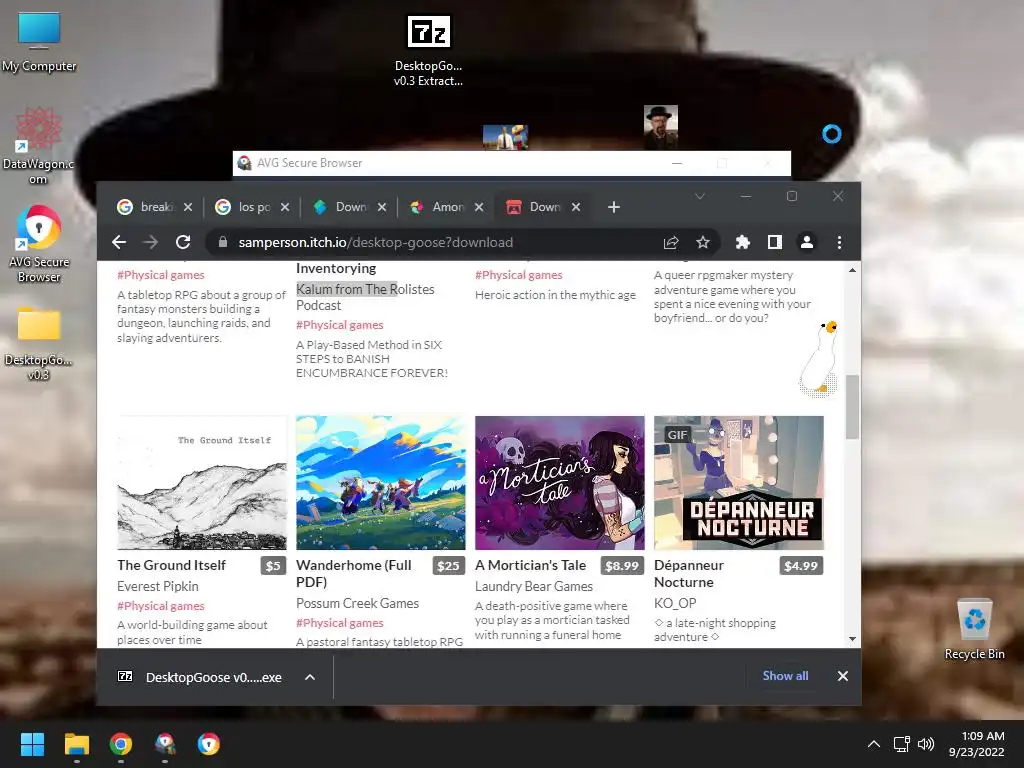Open the Chrome three-dot menu
The image size is (1024, 768).
pos(839,242)
